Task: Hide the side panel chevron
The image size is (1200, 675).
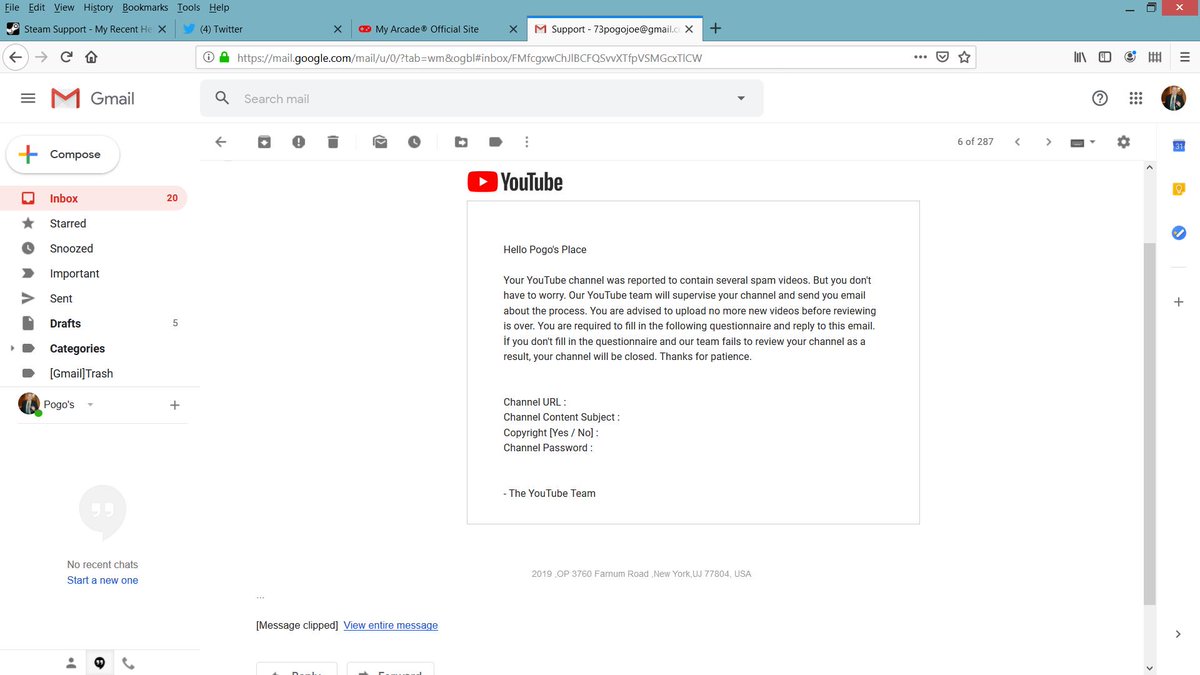Action: [x=1178, y=634]
